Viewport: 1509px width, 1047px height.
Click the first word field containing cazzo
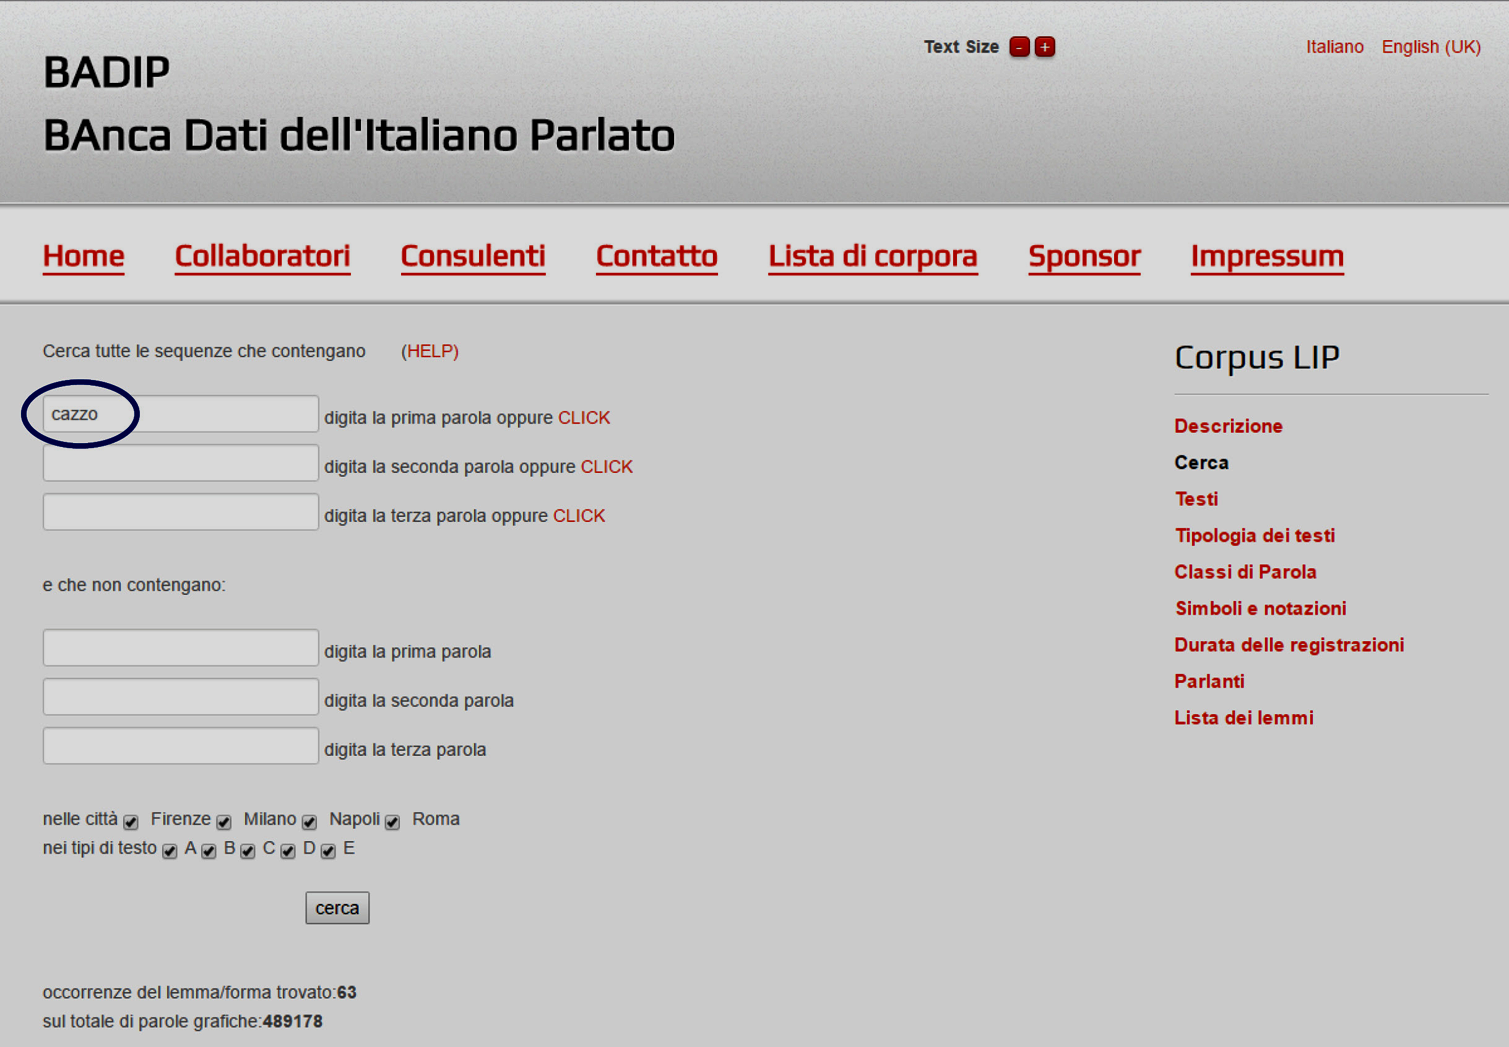tap(180, 414)
